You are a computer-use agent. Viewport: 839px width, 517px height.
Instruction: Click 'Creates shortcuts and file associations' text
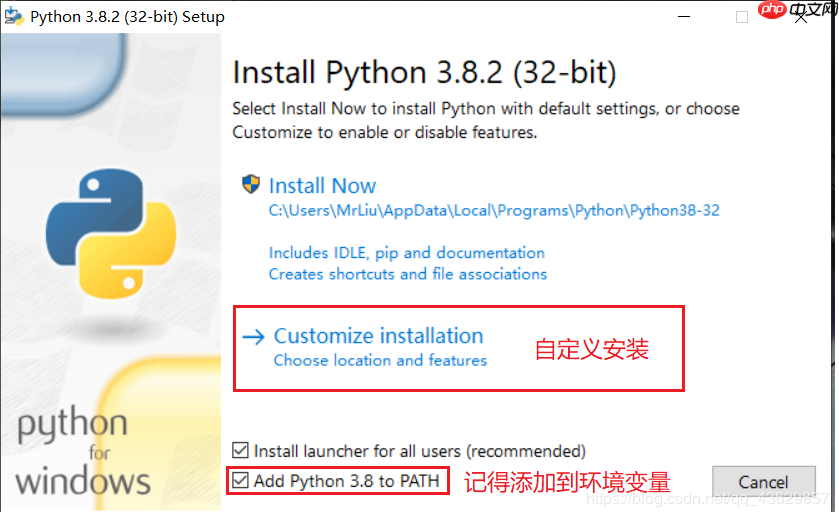coord(408,274)
